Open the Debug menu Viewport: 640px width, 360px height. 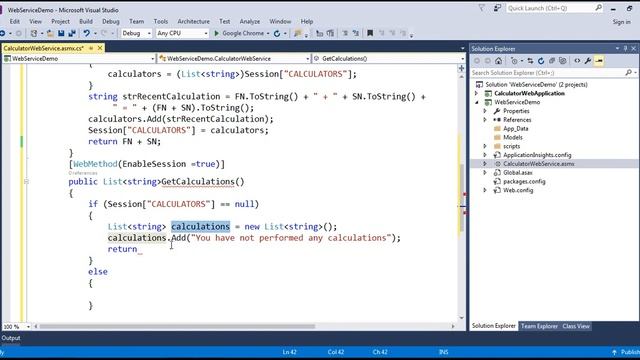pos(111,21)
